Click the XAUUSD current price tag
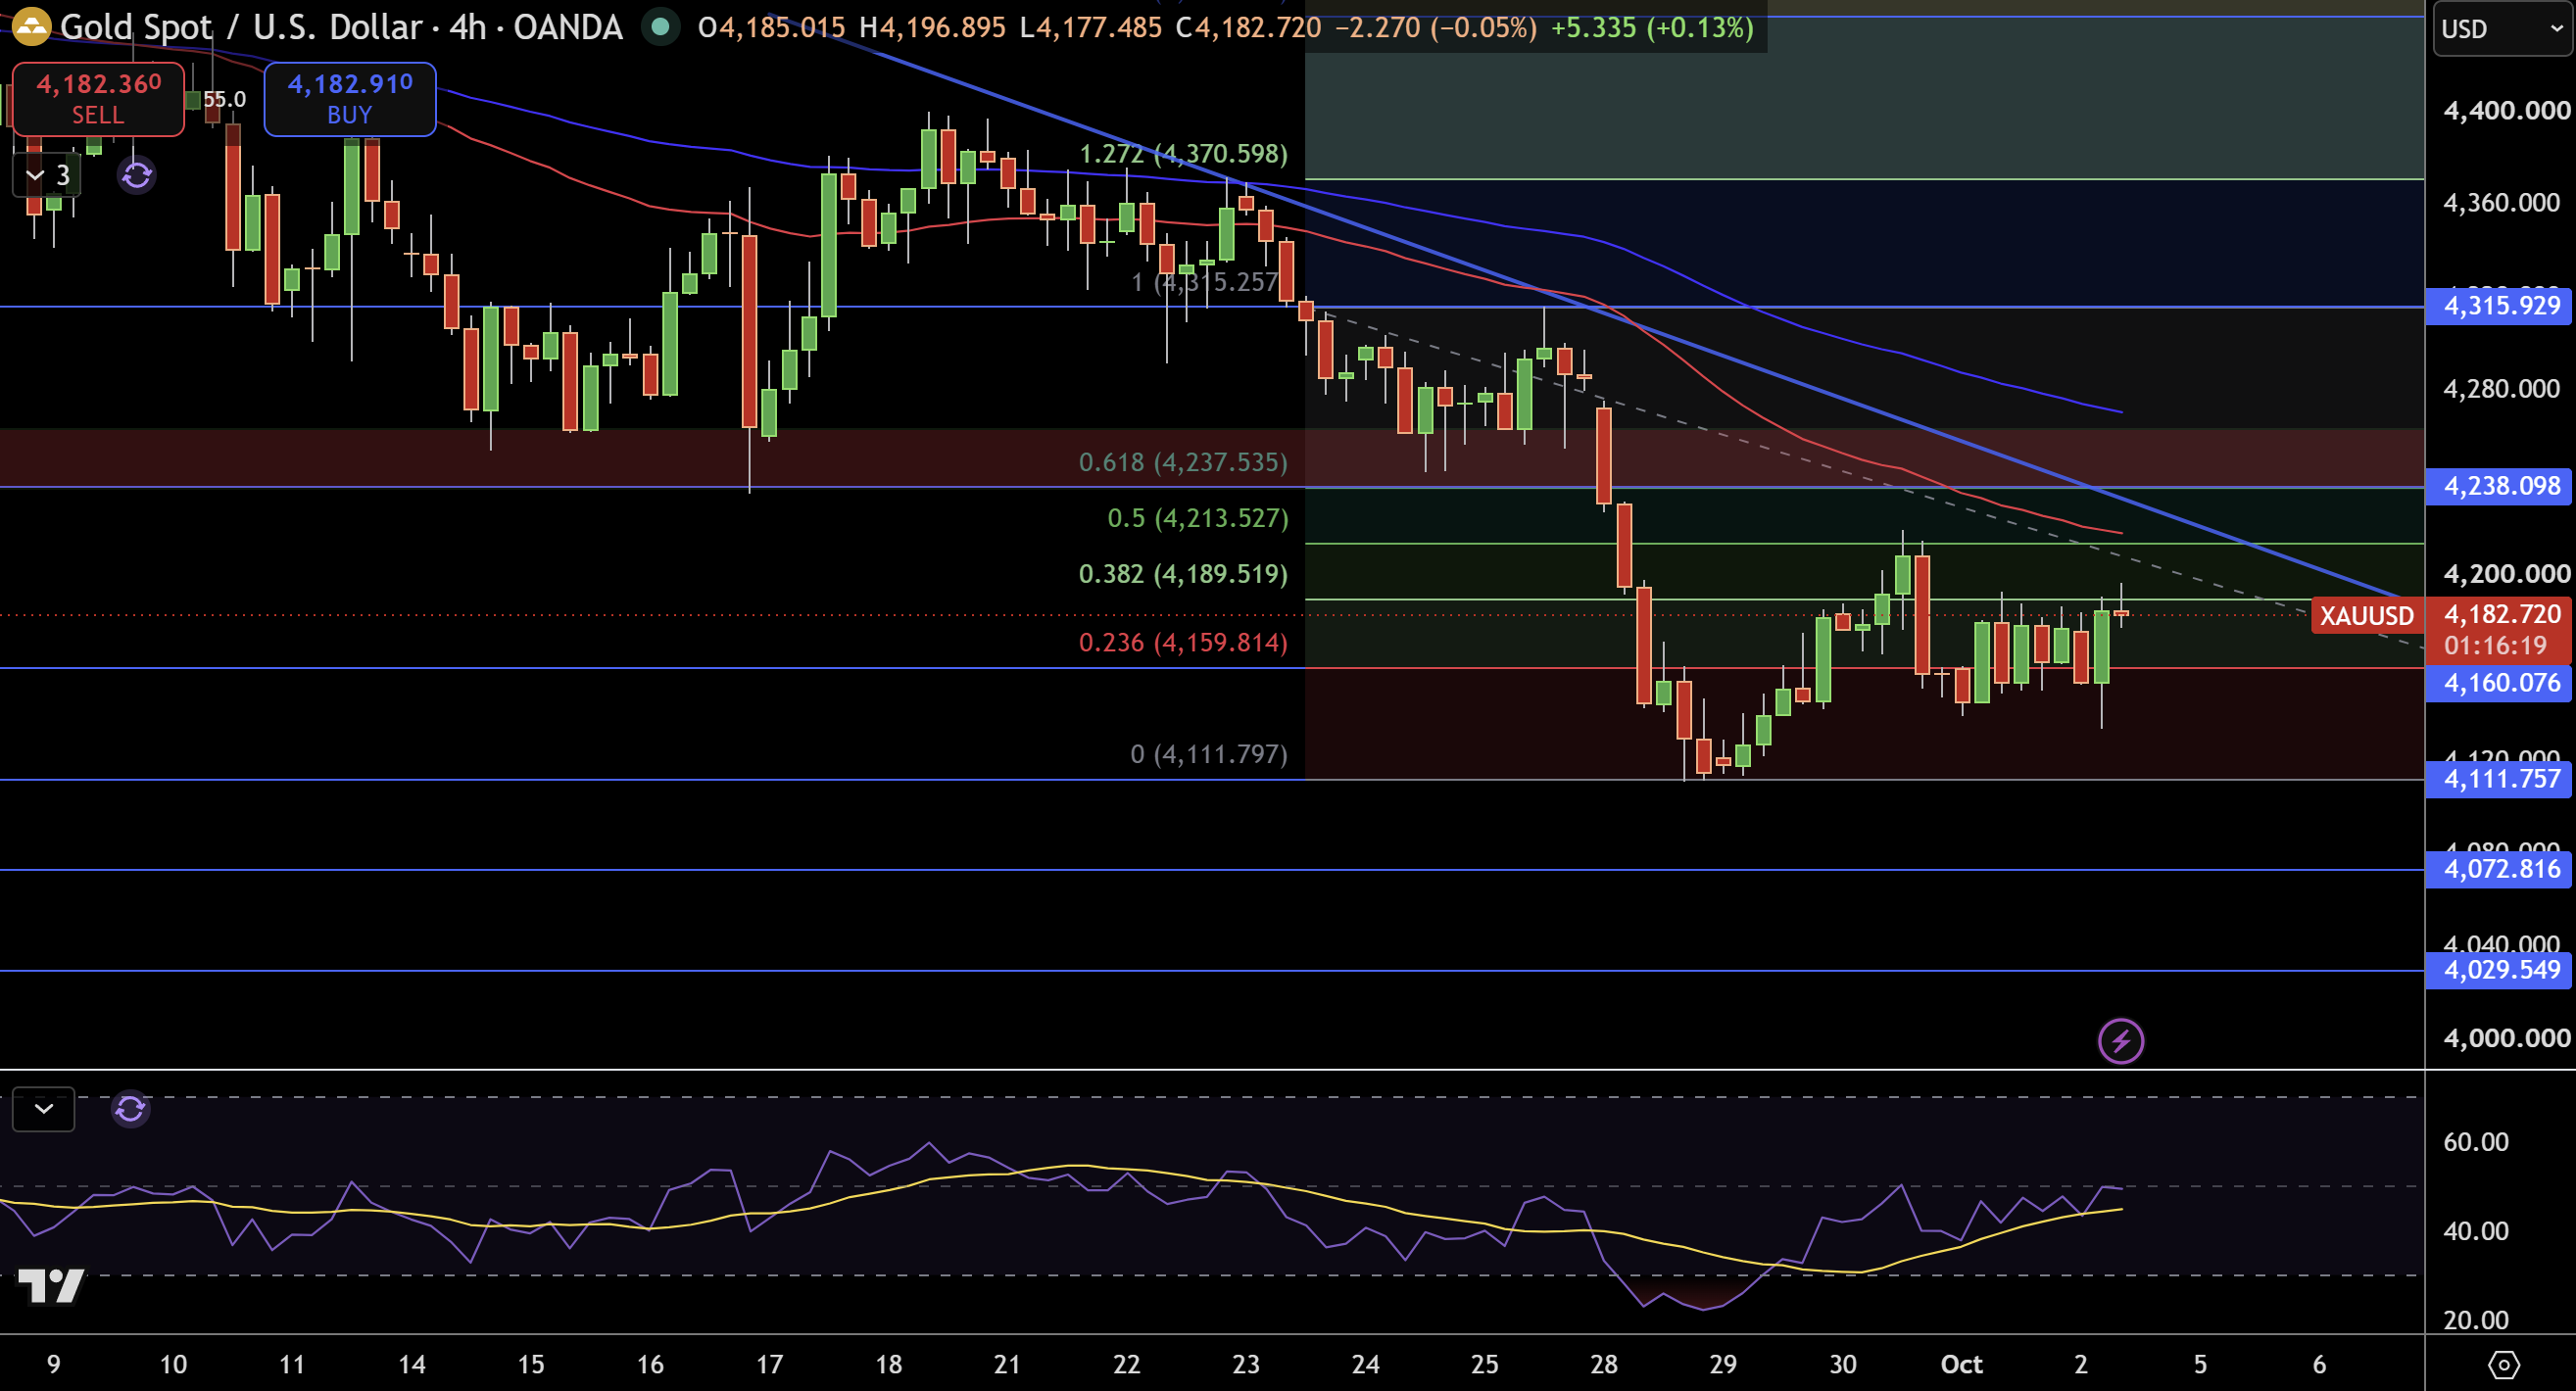Viewport: 2576px width, 1391px height. point(2366,616)
